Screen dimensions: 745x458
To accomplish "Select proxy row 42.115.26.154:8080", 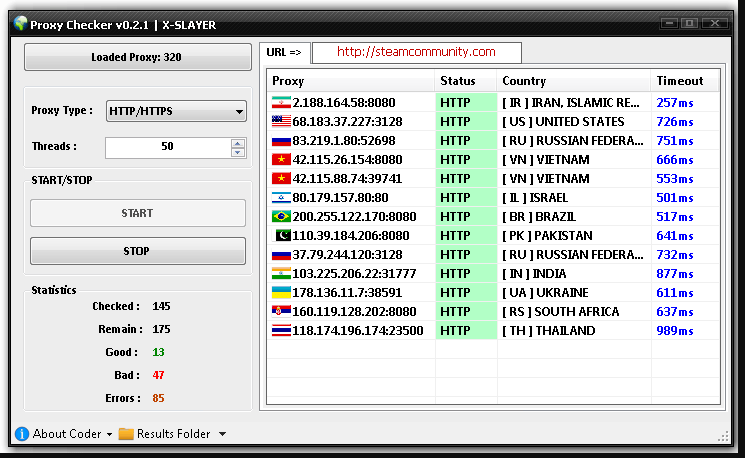I will (x=493, y=160).
